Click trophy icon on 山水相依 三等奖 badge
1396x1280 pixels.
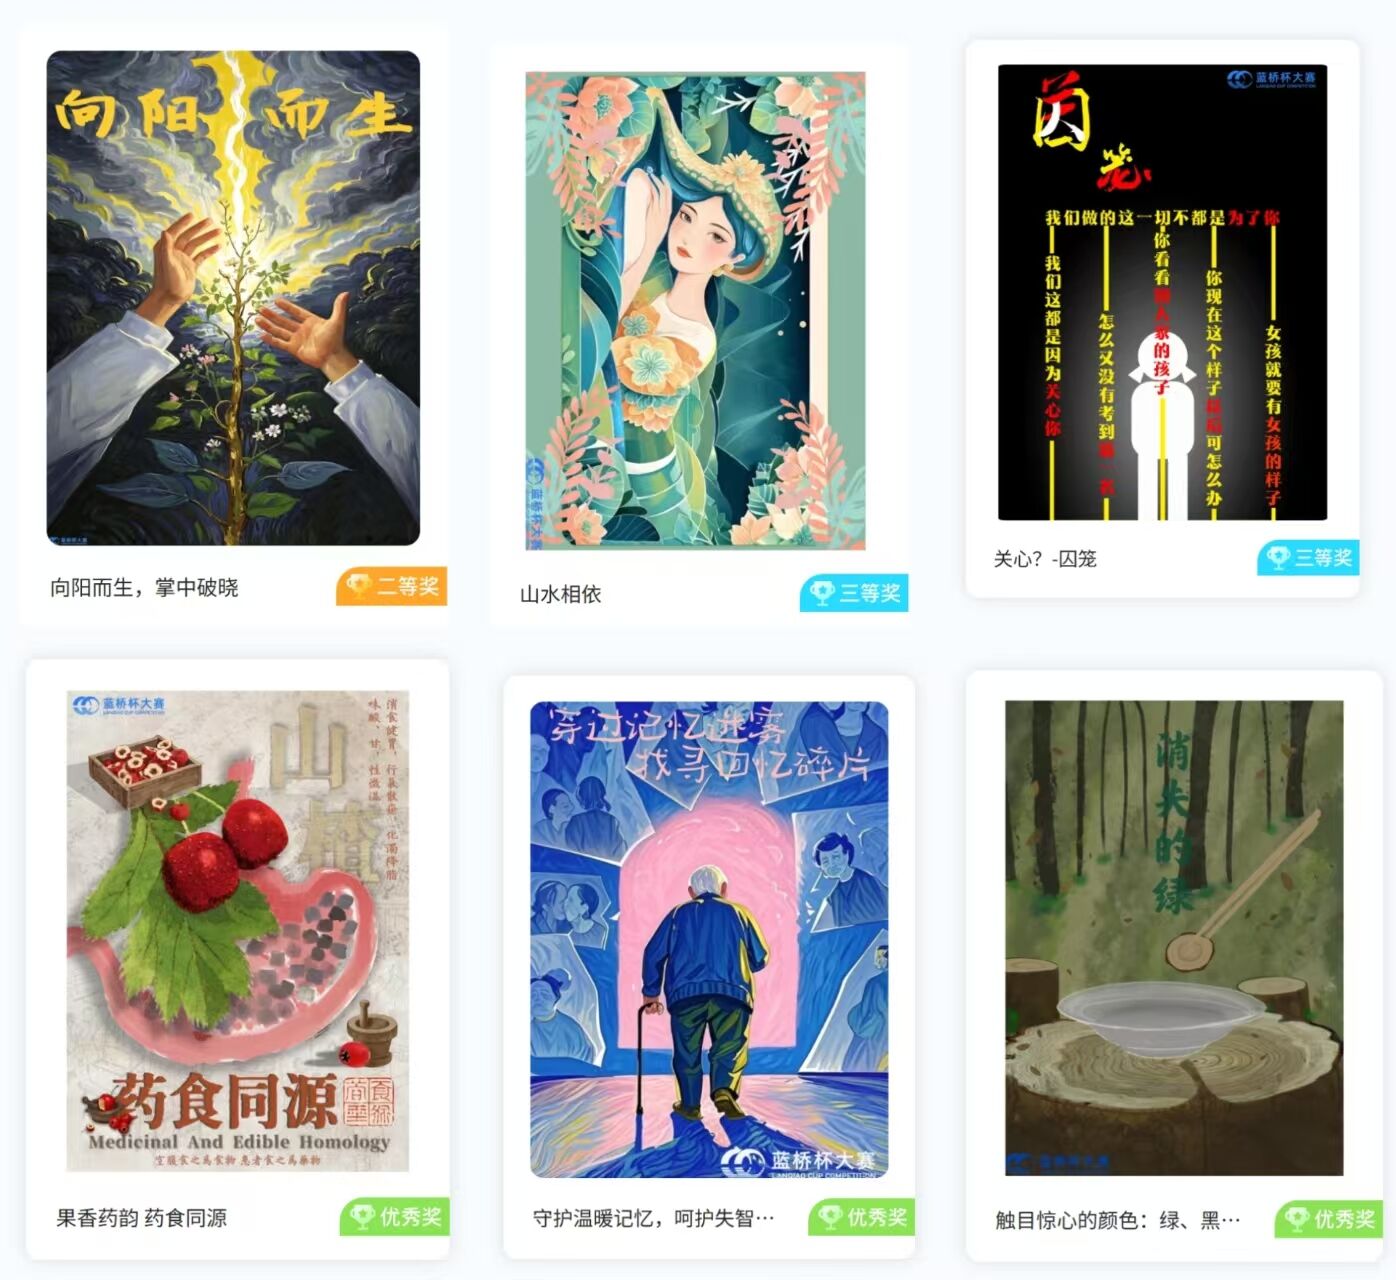(822, 593)
